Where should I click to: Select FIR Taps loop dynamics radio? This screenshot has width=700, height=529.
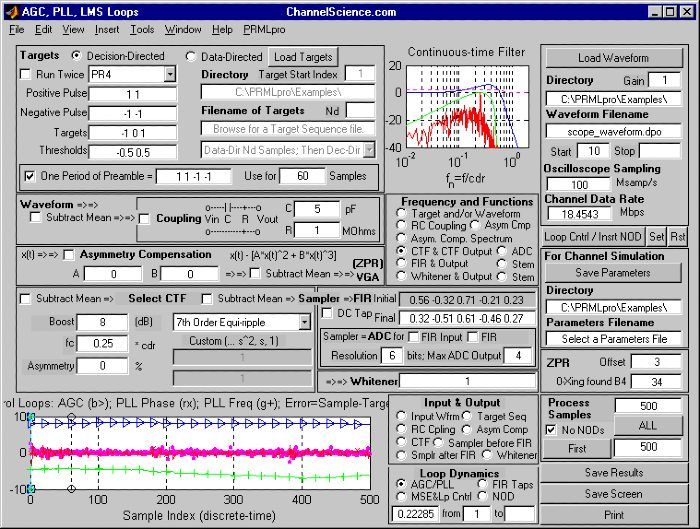(x=483, y=484)
